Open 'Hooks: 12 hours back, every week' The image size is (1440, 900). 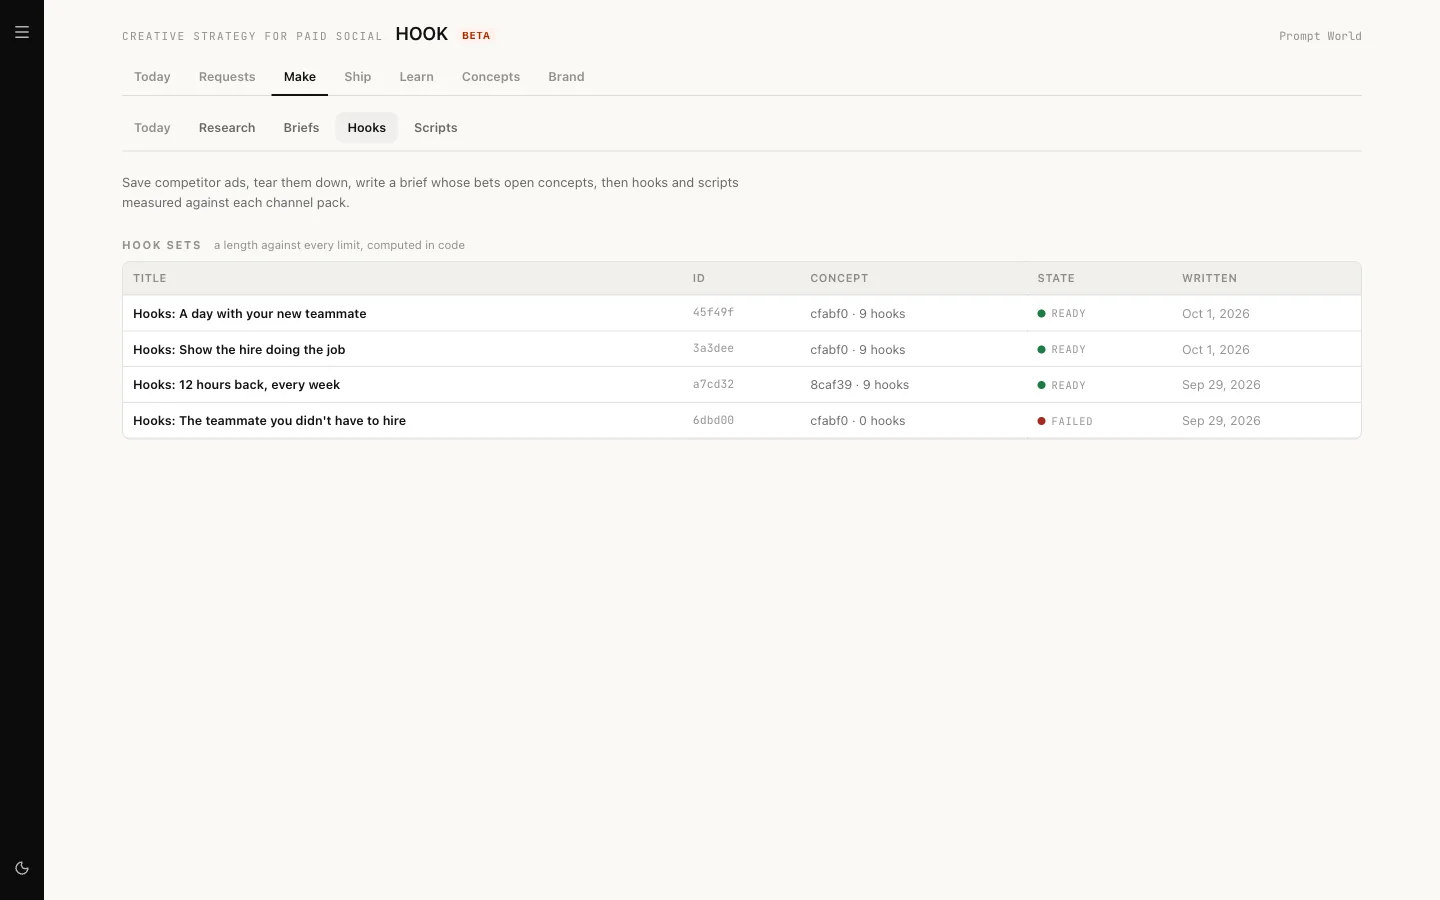(236, 385)
